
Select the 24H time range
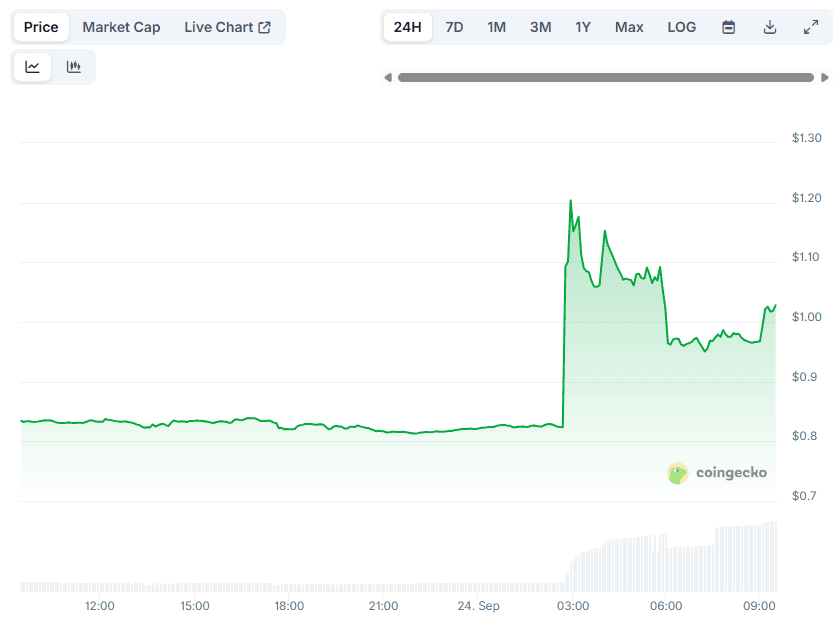click(x=408, y=27)
